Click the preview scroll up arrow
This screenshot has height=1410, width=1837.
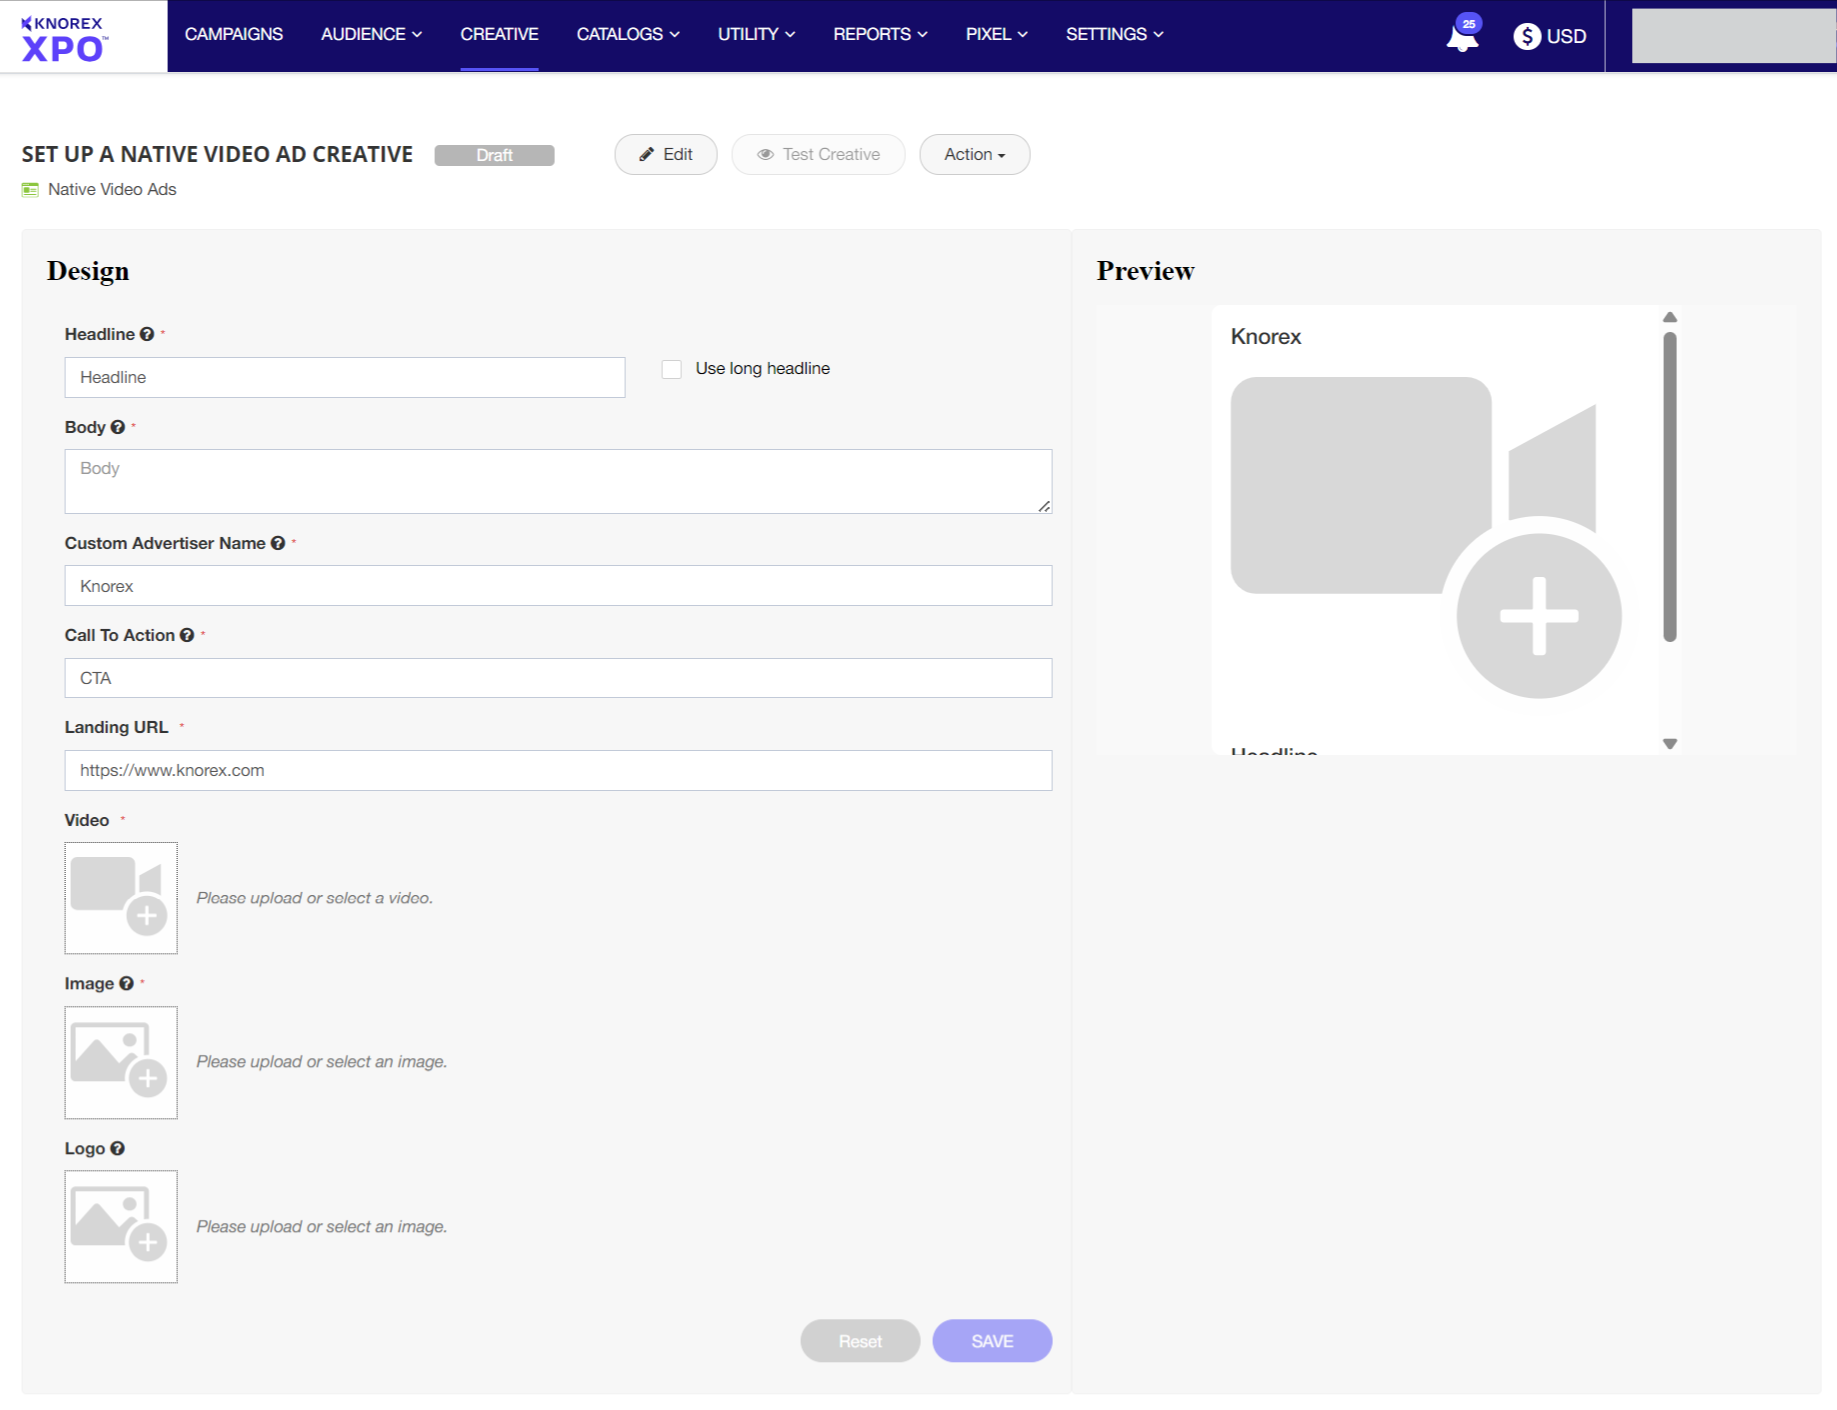point(1669,317)
